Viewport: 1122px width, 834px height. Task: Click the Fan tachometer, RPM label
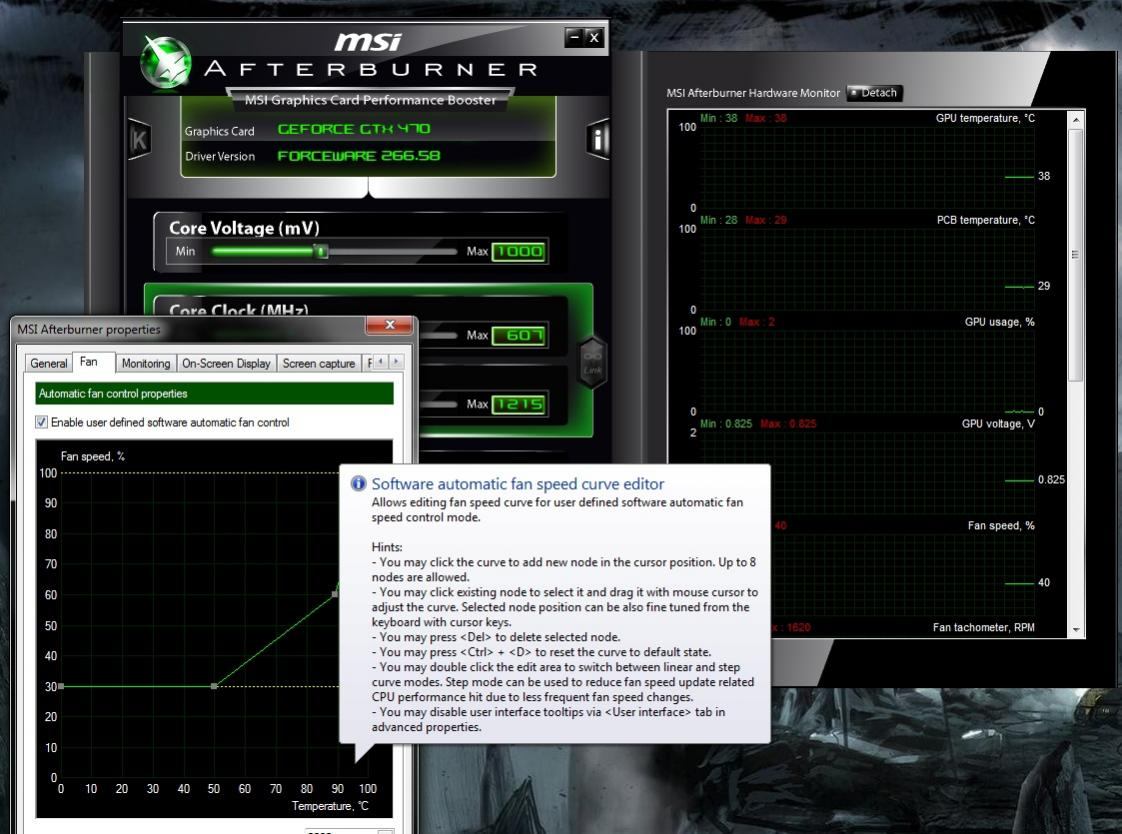click(983, 627)
